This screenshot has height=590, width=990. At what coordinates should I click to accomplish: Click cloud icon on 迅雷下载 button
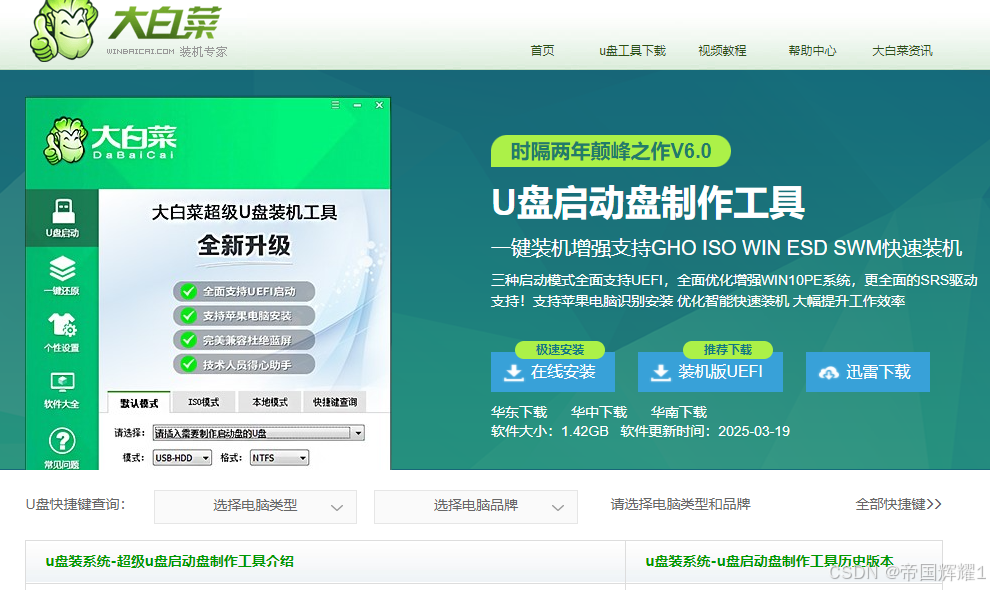(828, 373)
